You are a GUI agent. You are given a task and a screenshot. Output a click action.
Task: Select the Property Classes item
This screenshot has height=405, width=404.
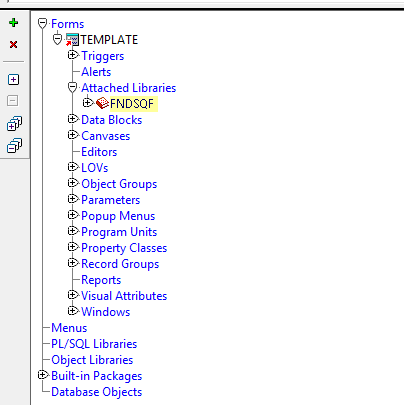[x=124, y=248]
